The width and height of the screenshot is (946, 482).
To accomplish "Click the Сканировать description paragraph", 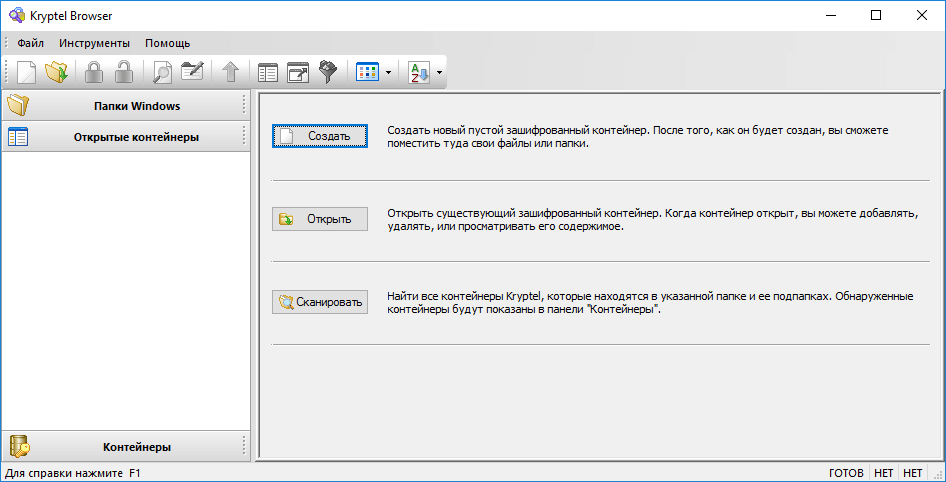I will click(x=650, y=303).
